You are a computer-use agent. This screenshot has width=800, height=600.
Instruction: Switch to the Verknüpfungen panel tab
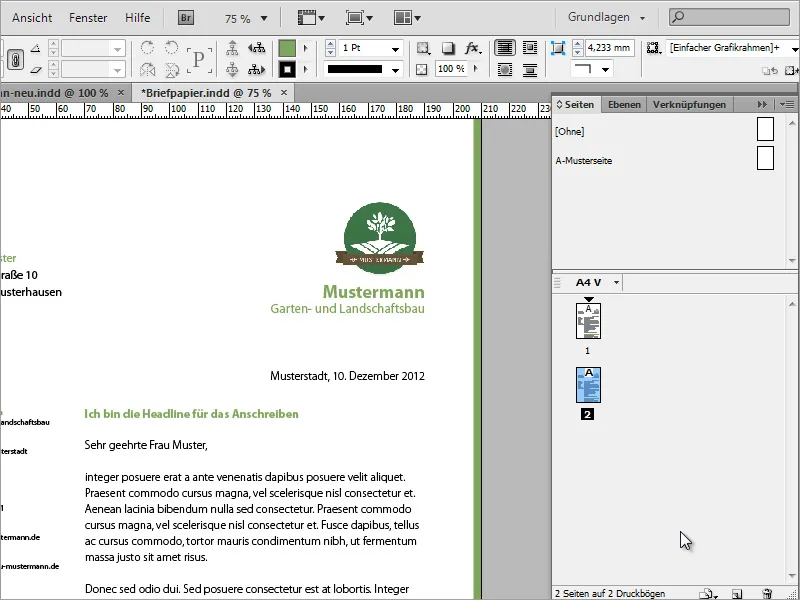[x=689, y=105]
